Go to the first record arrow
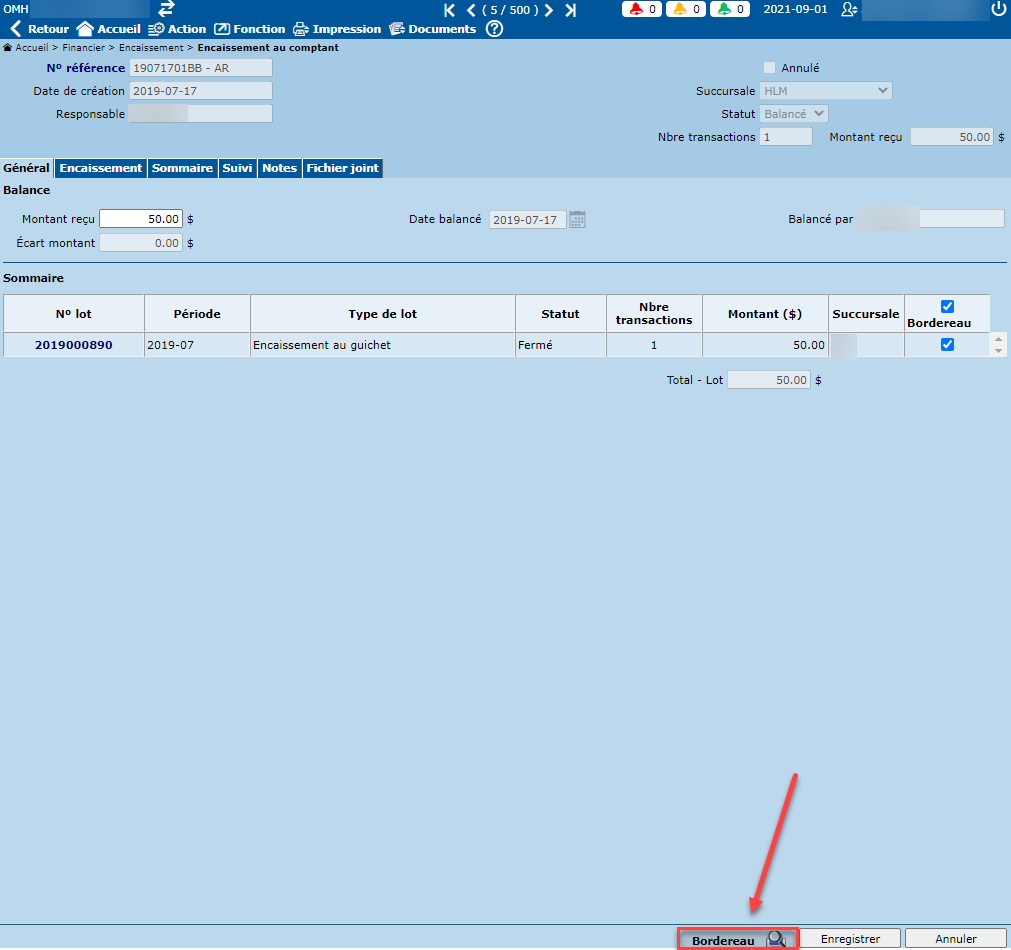This screenshot has width=1011, height=950. pos(449,10)
